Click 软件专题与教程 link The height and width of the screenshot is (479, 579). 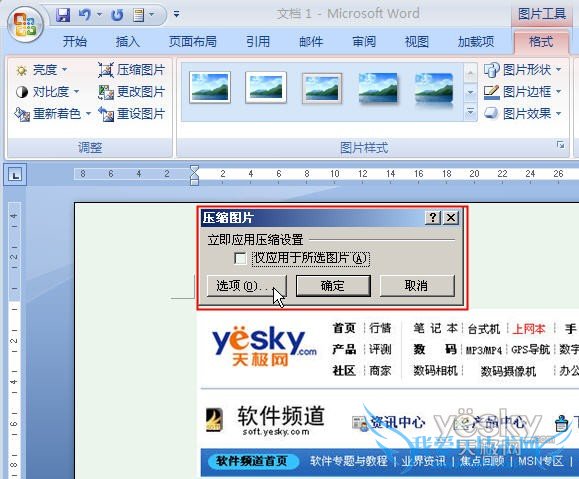(x=349, y=461)
